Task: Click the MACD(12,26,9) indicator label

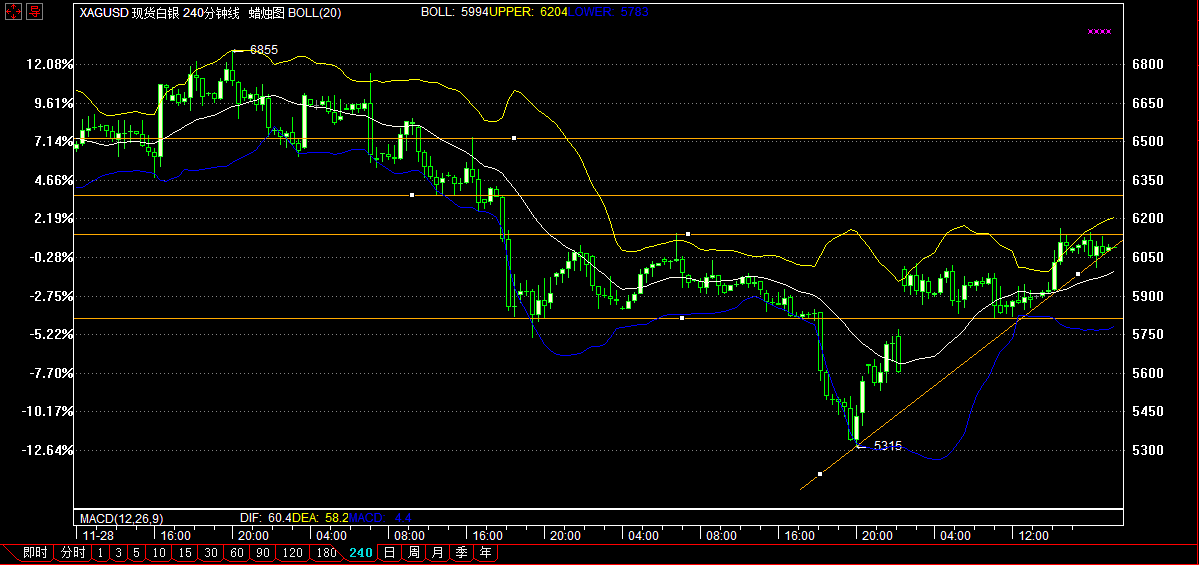Action: point(122,518)
